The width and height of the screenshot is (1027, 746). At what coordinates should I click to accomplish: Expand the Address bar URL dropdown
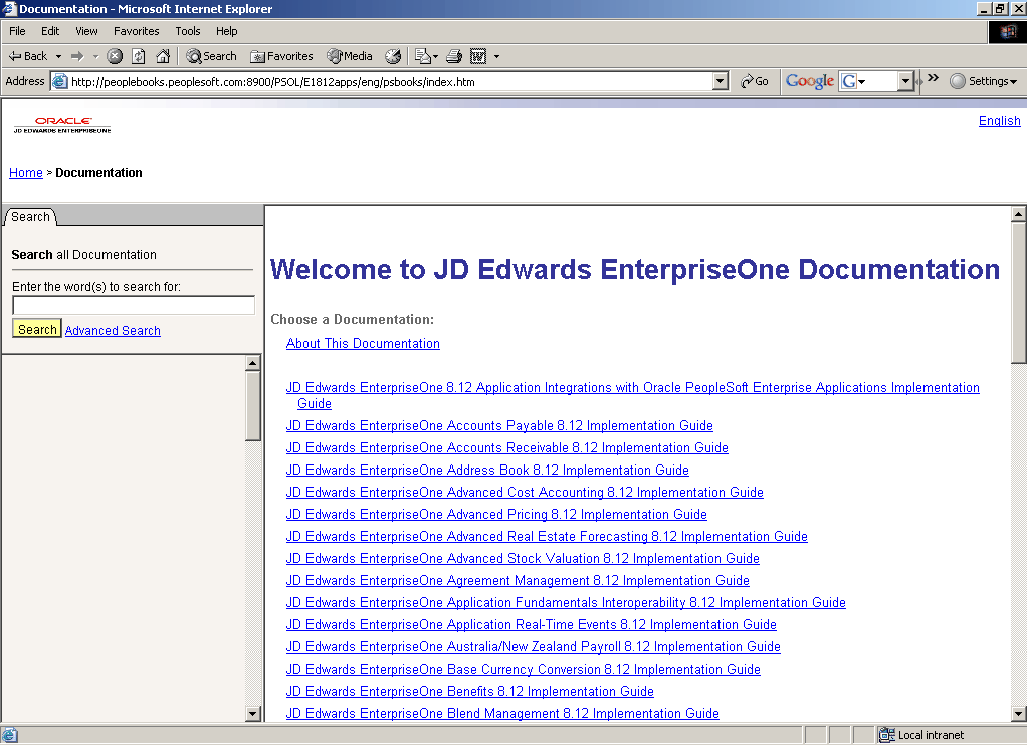coord(720,81)
